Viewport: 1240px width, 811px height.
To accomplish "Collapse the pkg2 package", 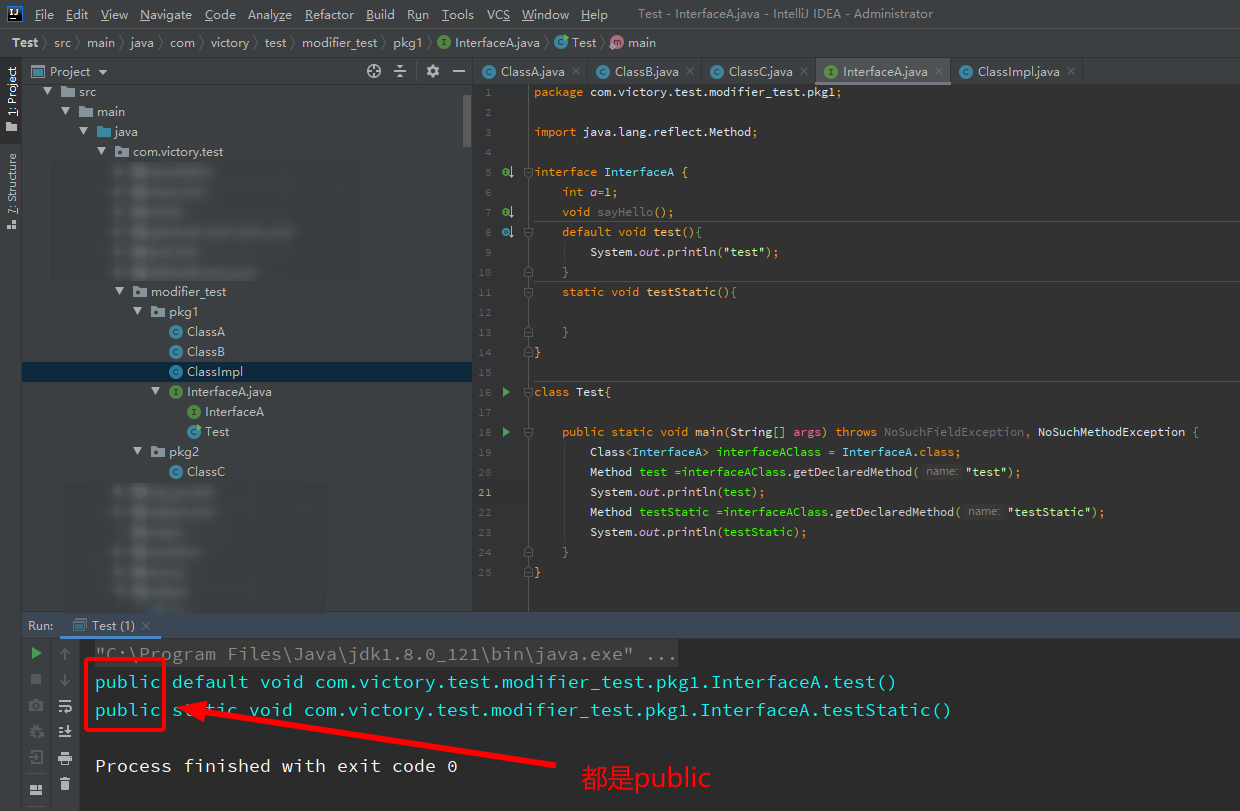I will click(x=137, y=451).
